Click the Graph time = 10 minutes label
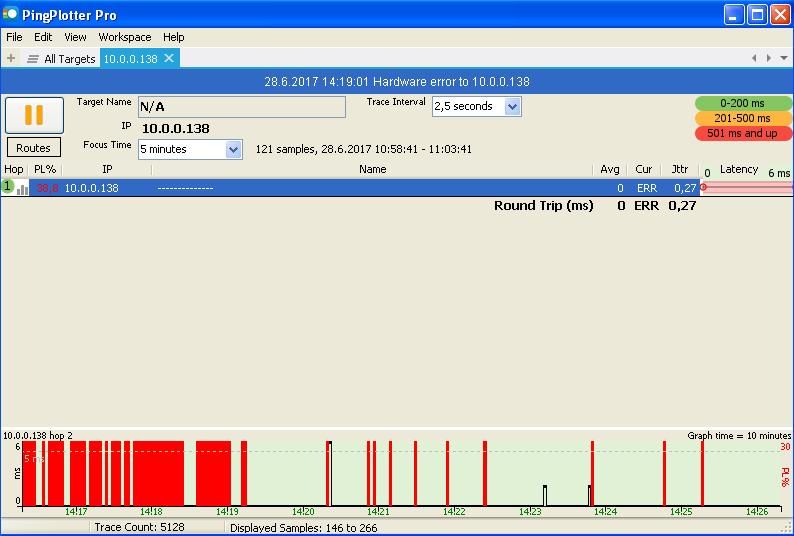Screen dimensions: 794x536 (739, 436)
